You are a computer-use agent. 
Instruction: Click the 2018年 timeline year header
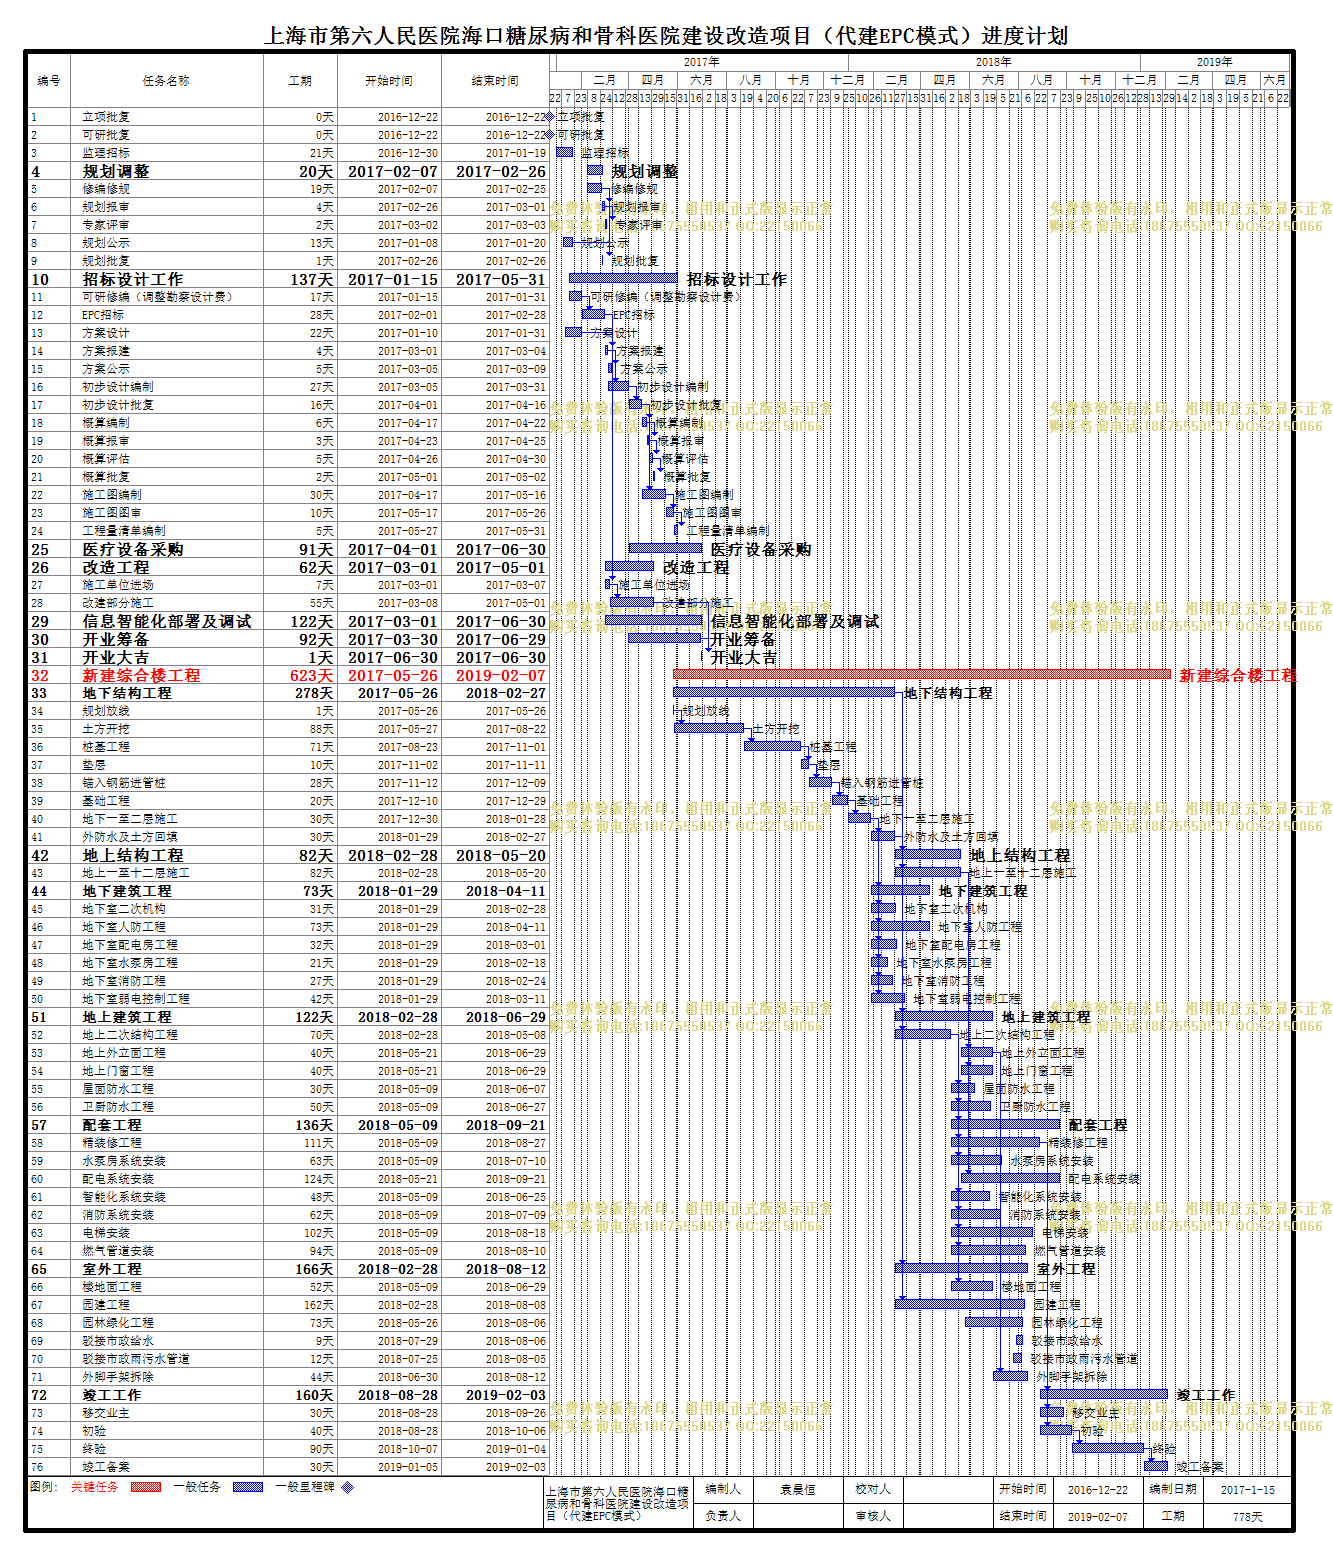[993, 62]
